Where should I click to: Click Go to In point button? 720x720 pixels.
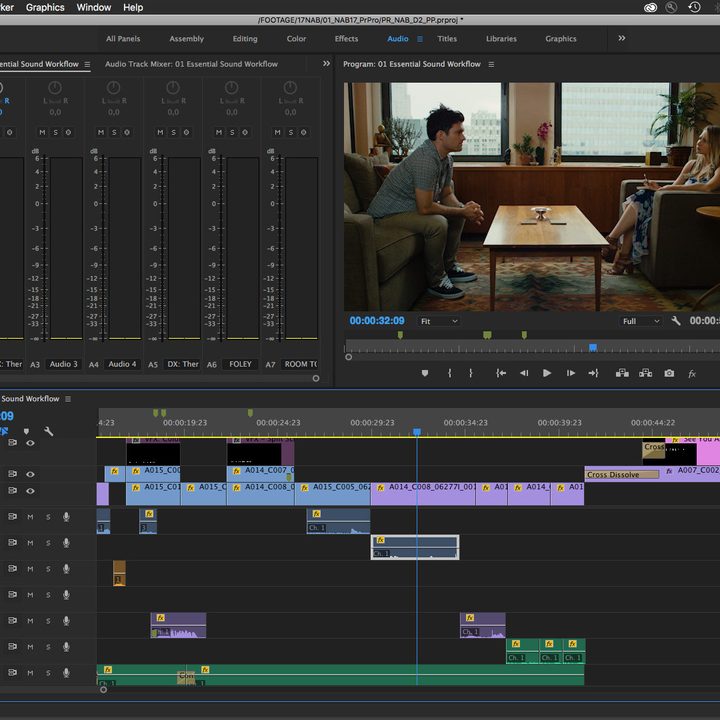[x=501, y=373]
